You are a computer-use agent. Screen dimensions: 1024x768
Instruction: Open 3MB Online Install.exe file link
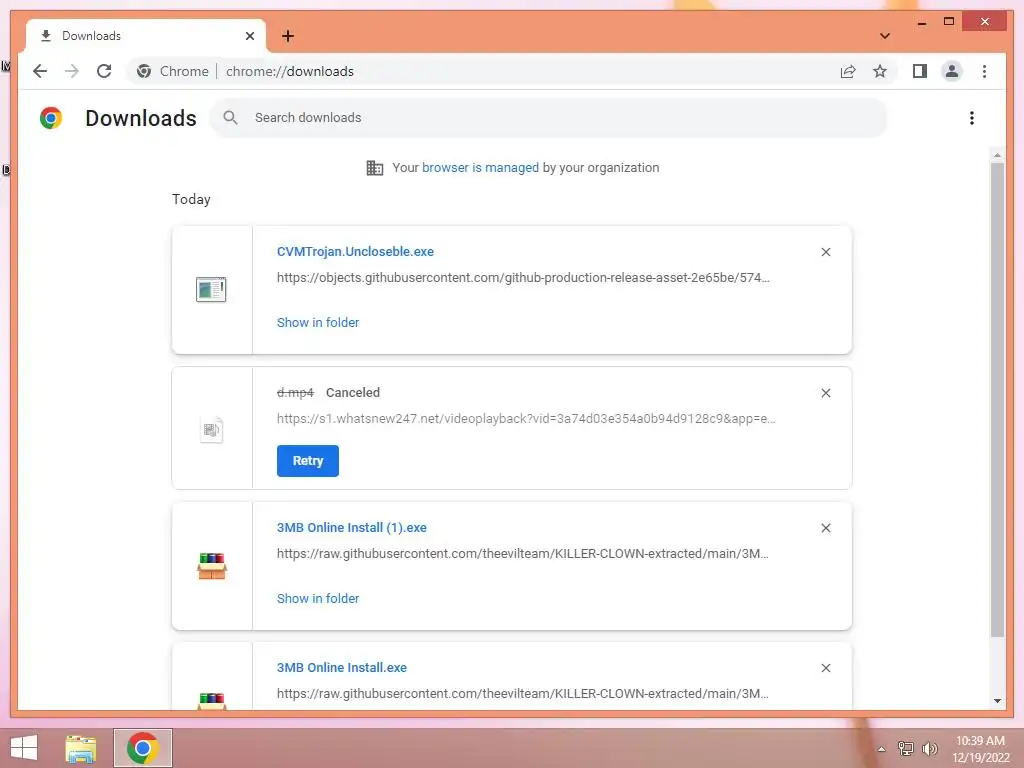point(342,668)
